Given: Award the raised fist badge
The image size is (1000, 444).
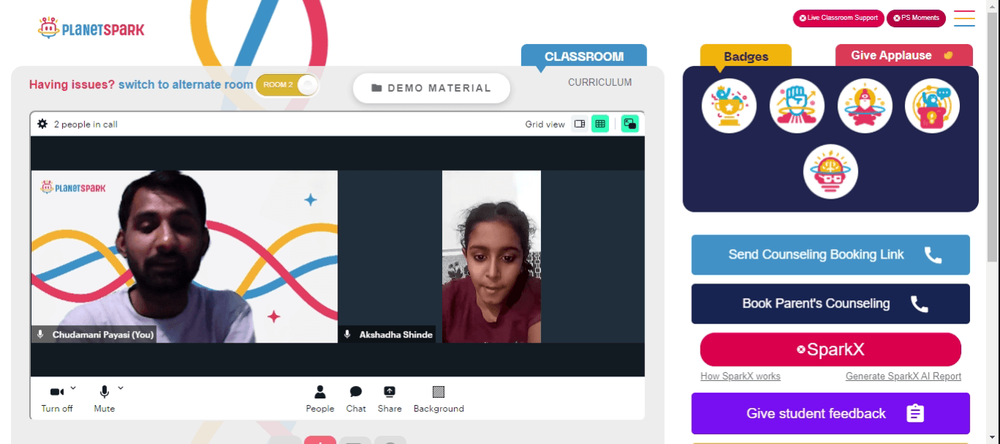Looking at the screenshot, I should coord(797,106).
